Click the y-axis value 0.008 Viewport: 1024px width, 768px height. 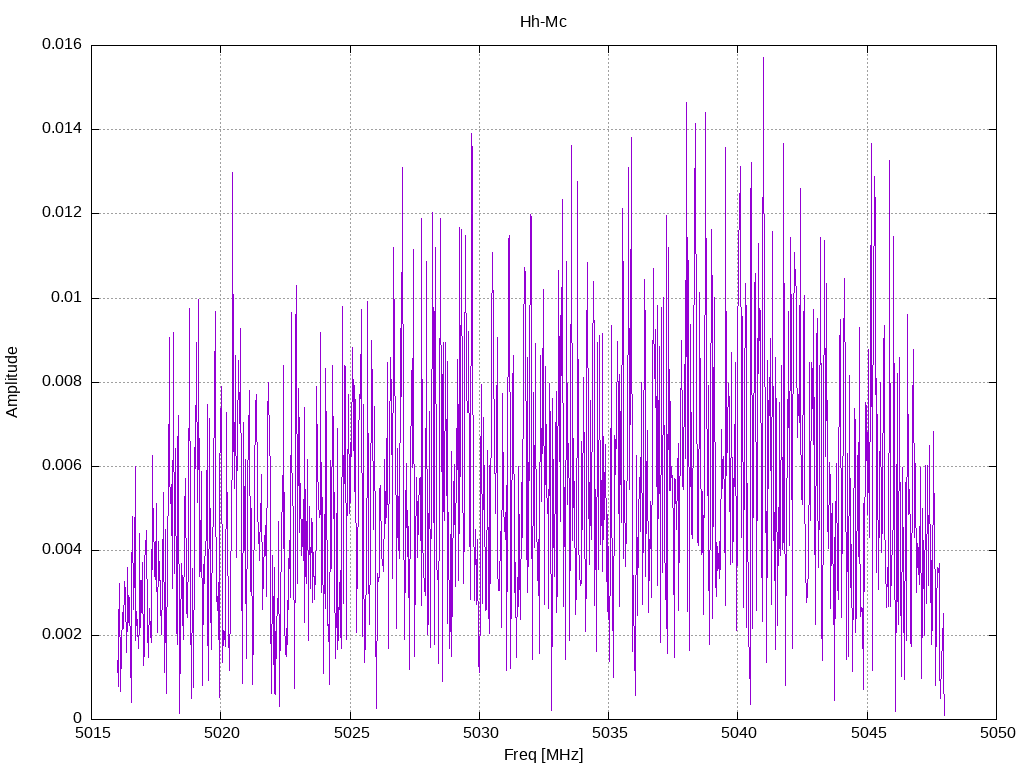click(62, 382)
